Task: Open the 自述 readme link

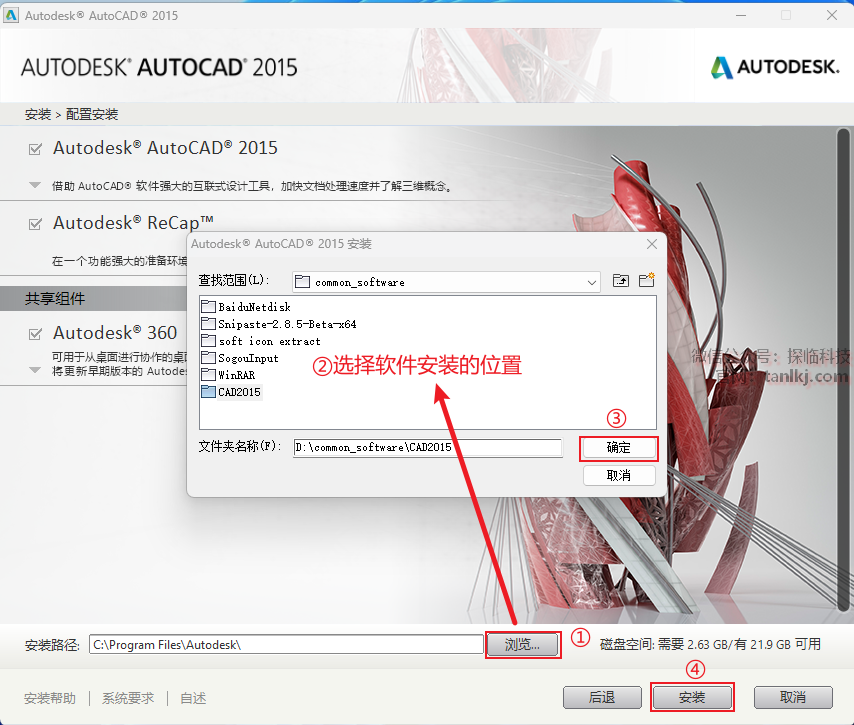Action: click(193, 698)
